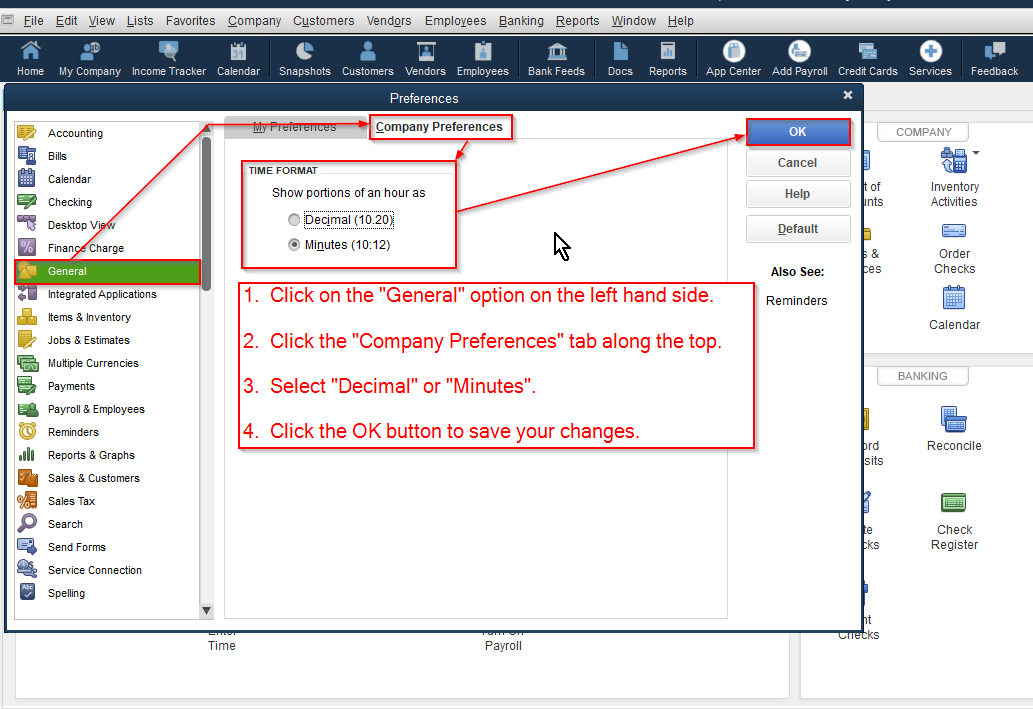The height and width of the screenshot is (709, 1033).
Task: Click OK to save preferences
Action: coord(797,131)
